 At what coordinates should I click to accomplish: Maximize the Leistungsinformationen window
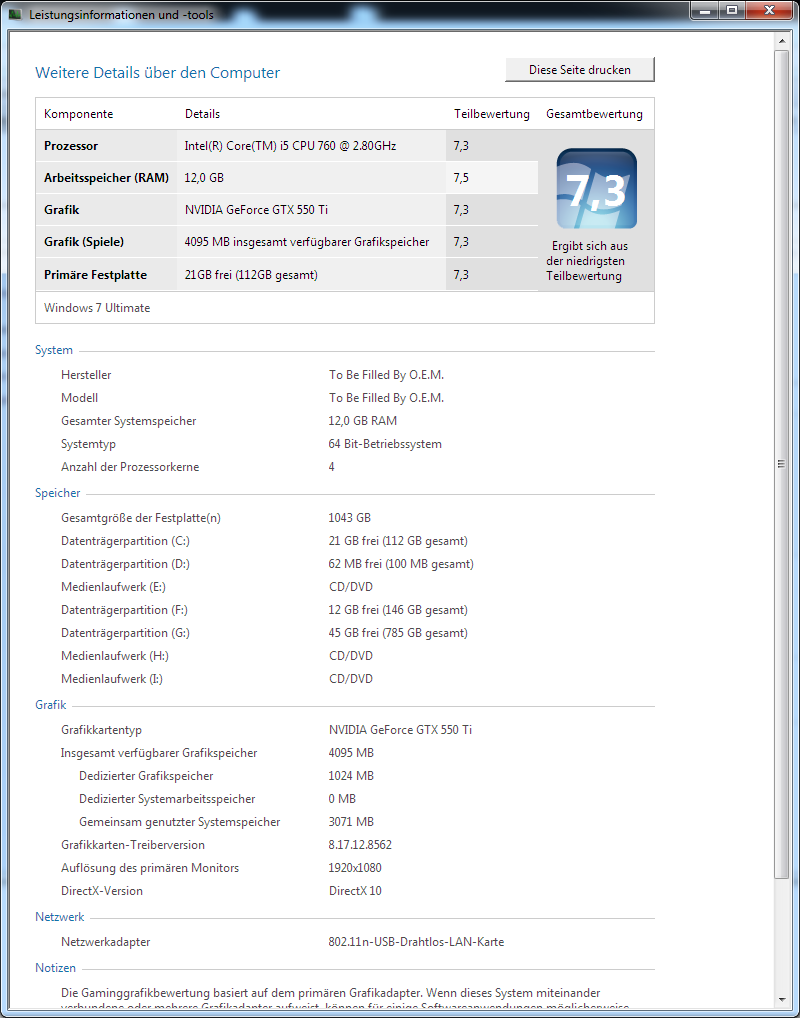(x=732, y=10)
